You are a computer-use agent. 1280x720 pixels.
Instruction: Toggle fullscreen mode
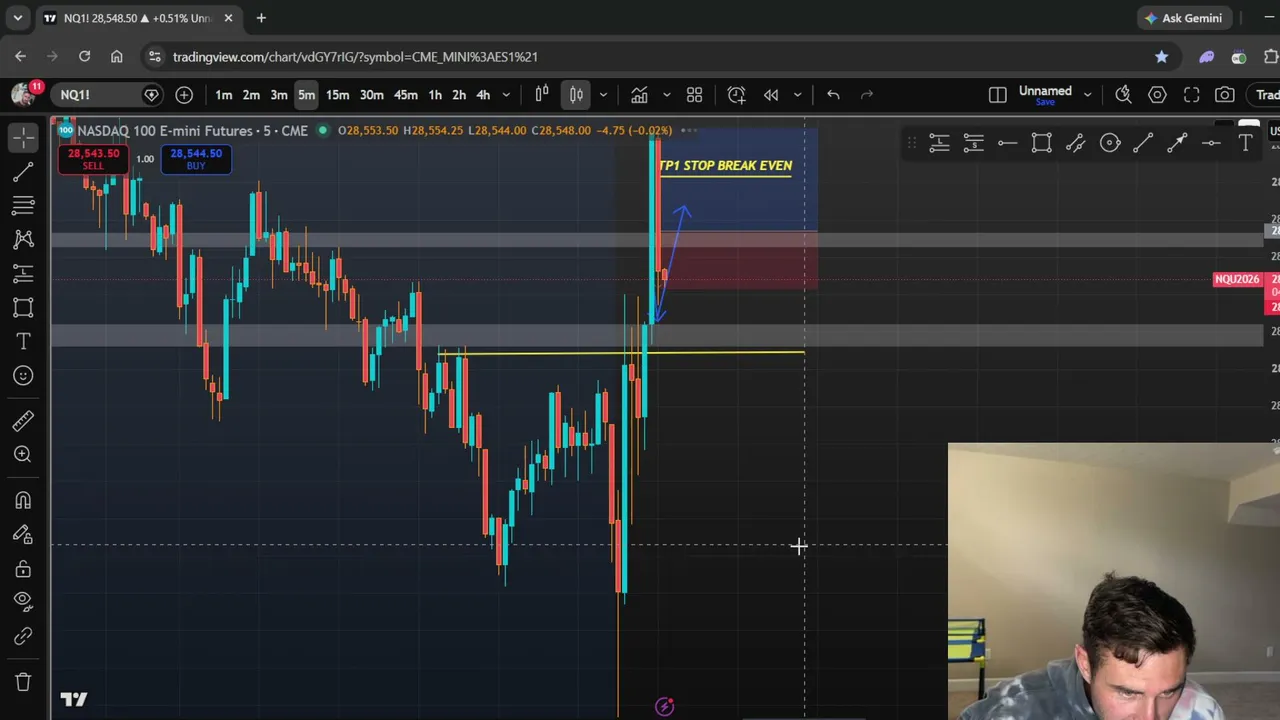pos(1191,95)
